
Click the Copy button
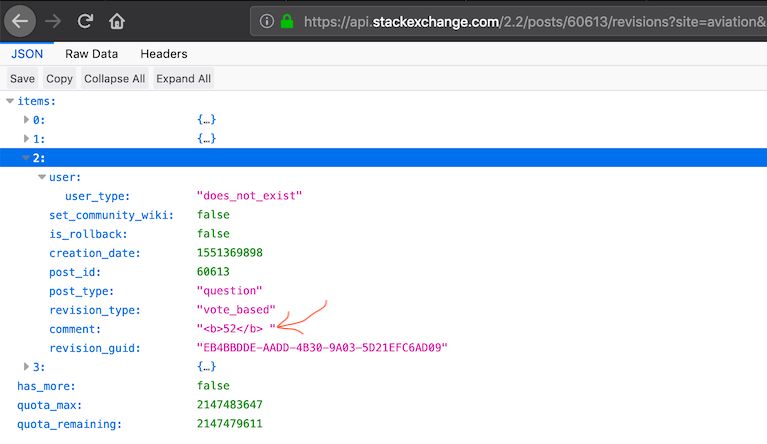click(x=59, y=79)
